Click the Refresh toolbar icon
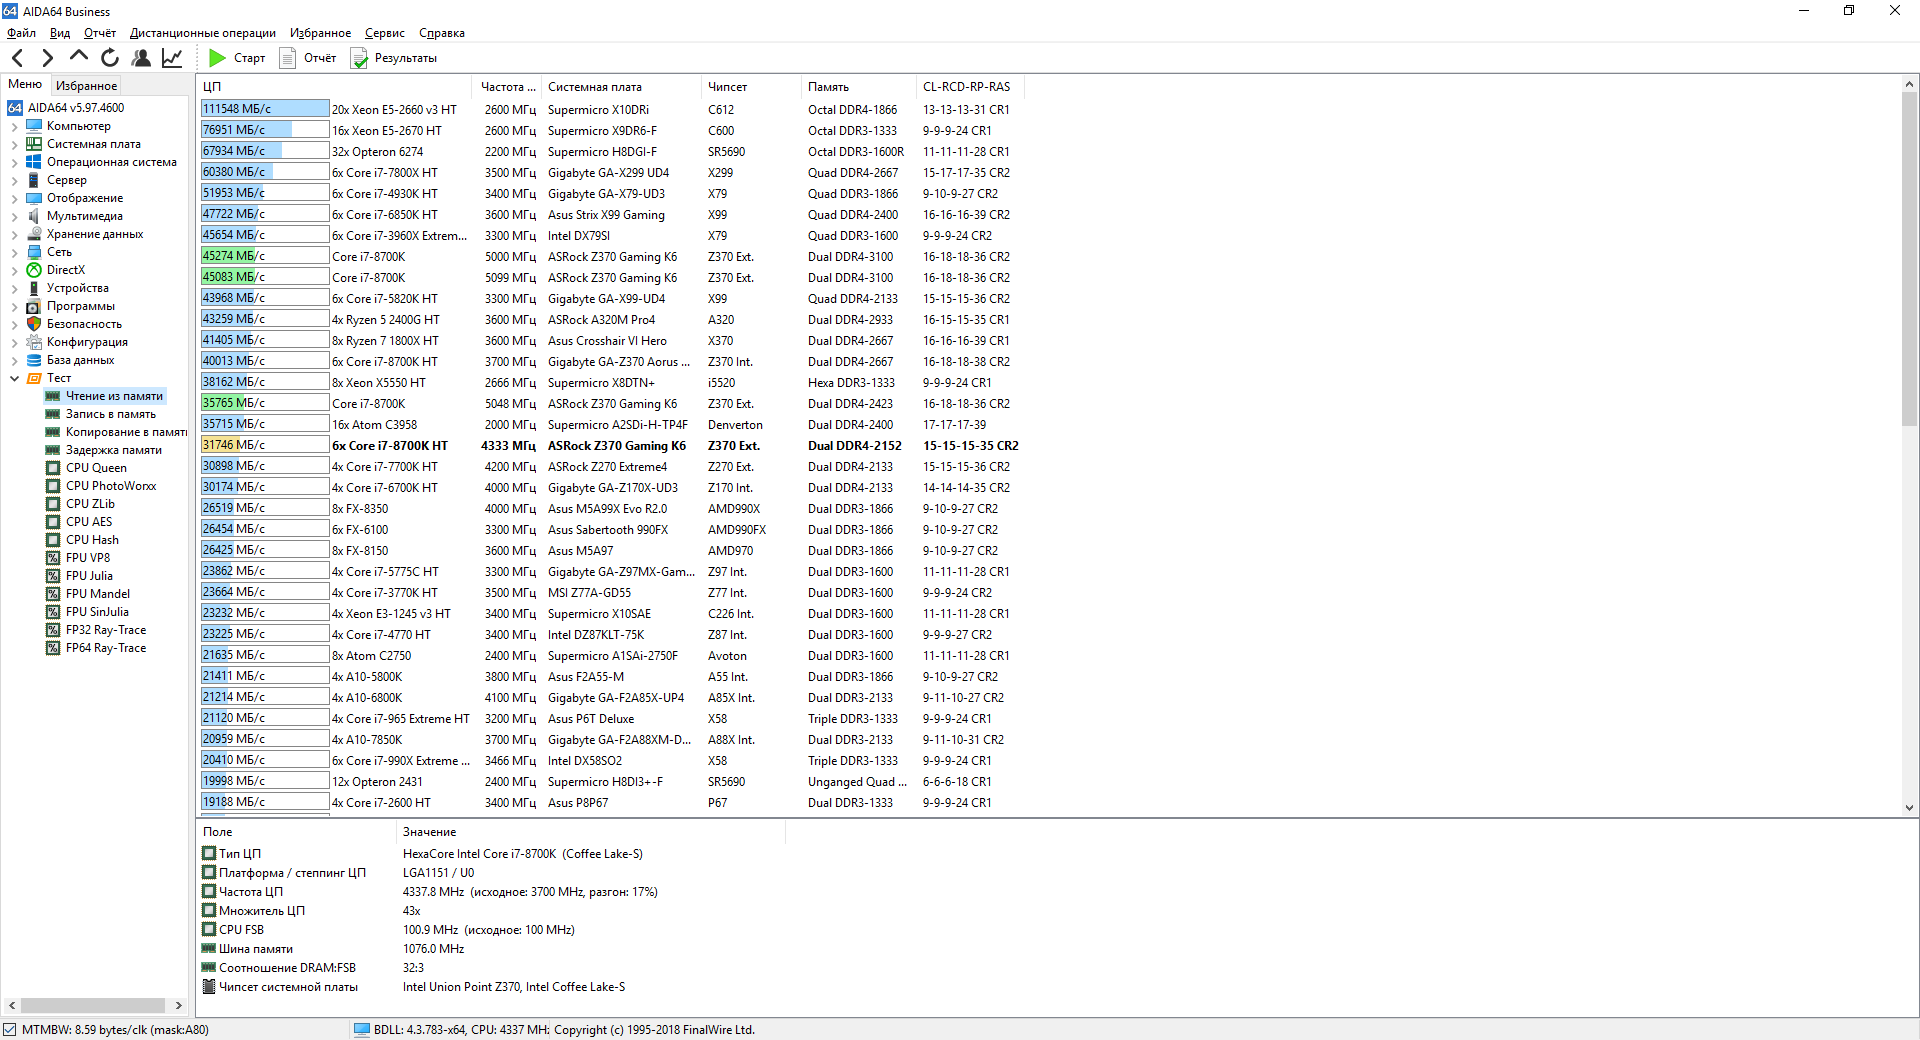This screenshot has height=1040, width=1920. pyautogui.click(x=110, y=58)
